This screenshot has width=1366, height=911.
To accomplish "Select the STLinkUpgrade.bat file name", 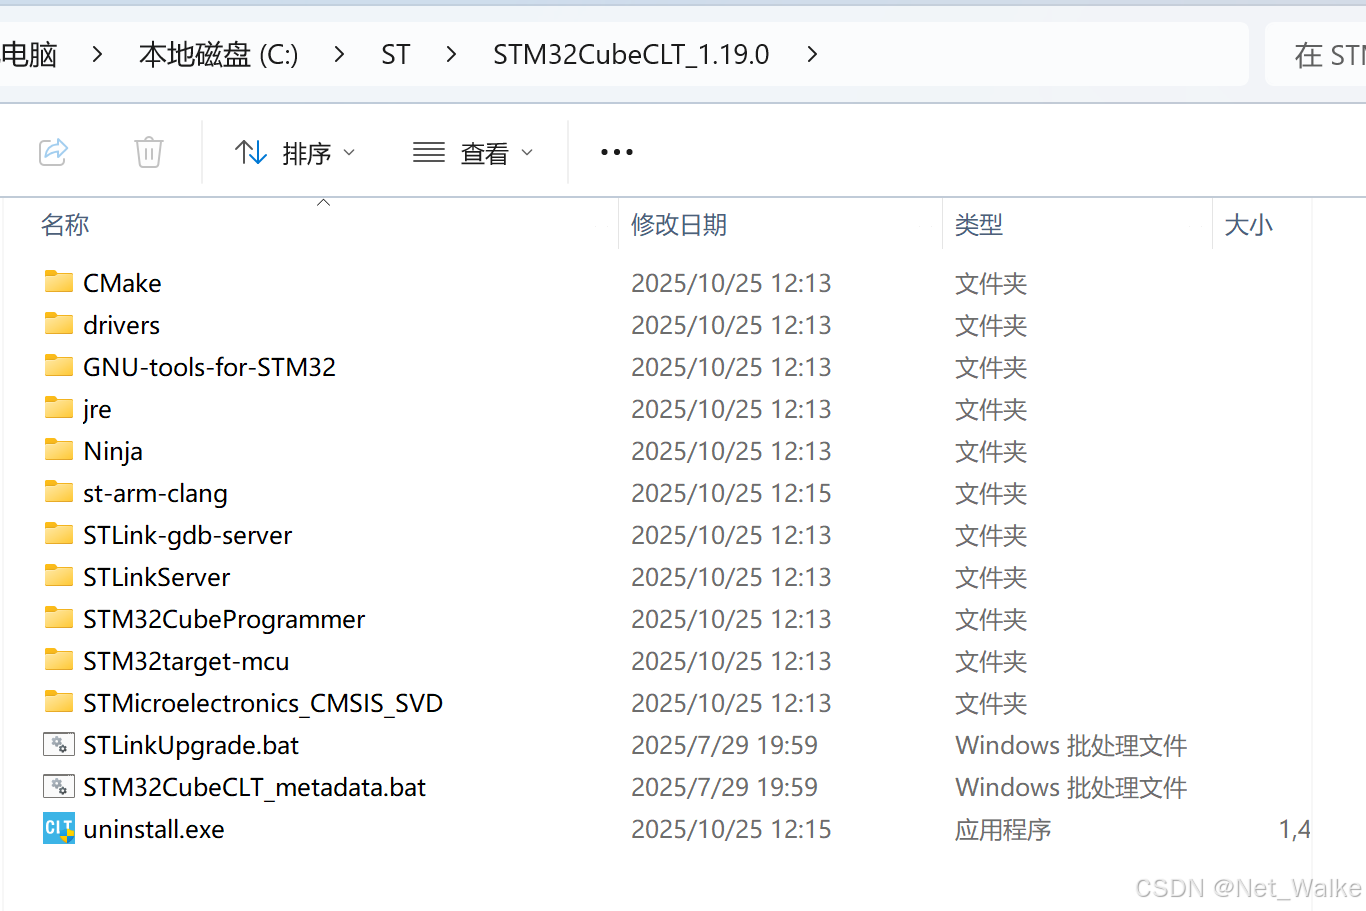I will pos(191,745).
